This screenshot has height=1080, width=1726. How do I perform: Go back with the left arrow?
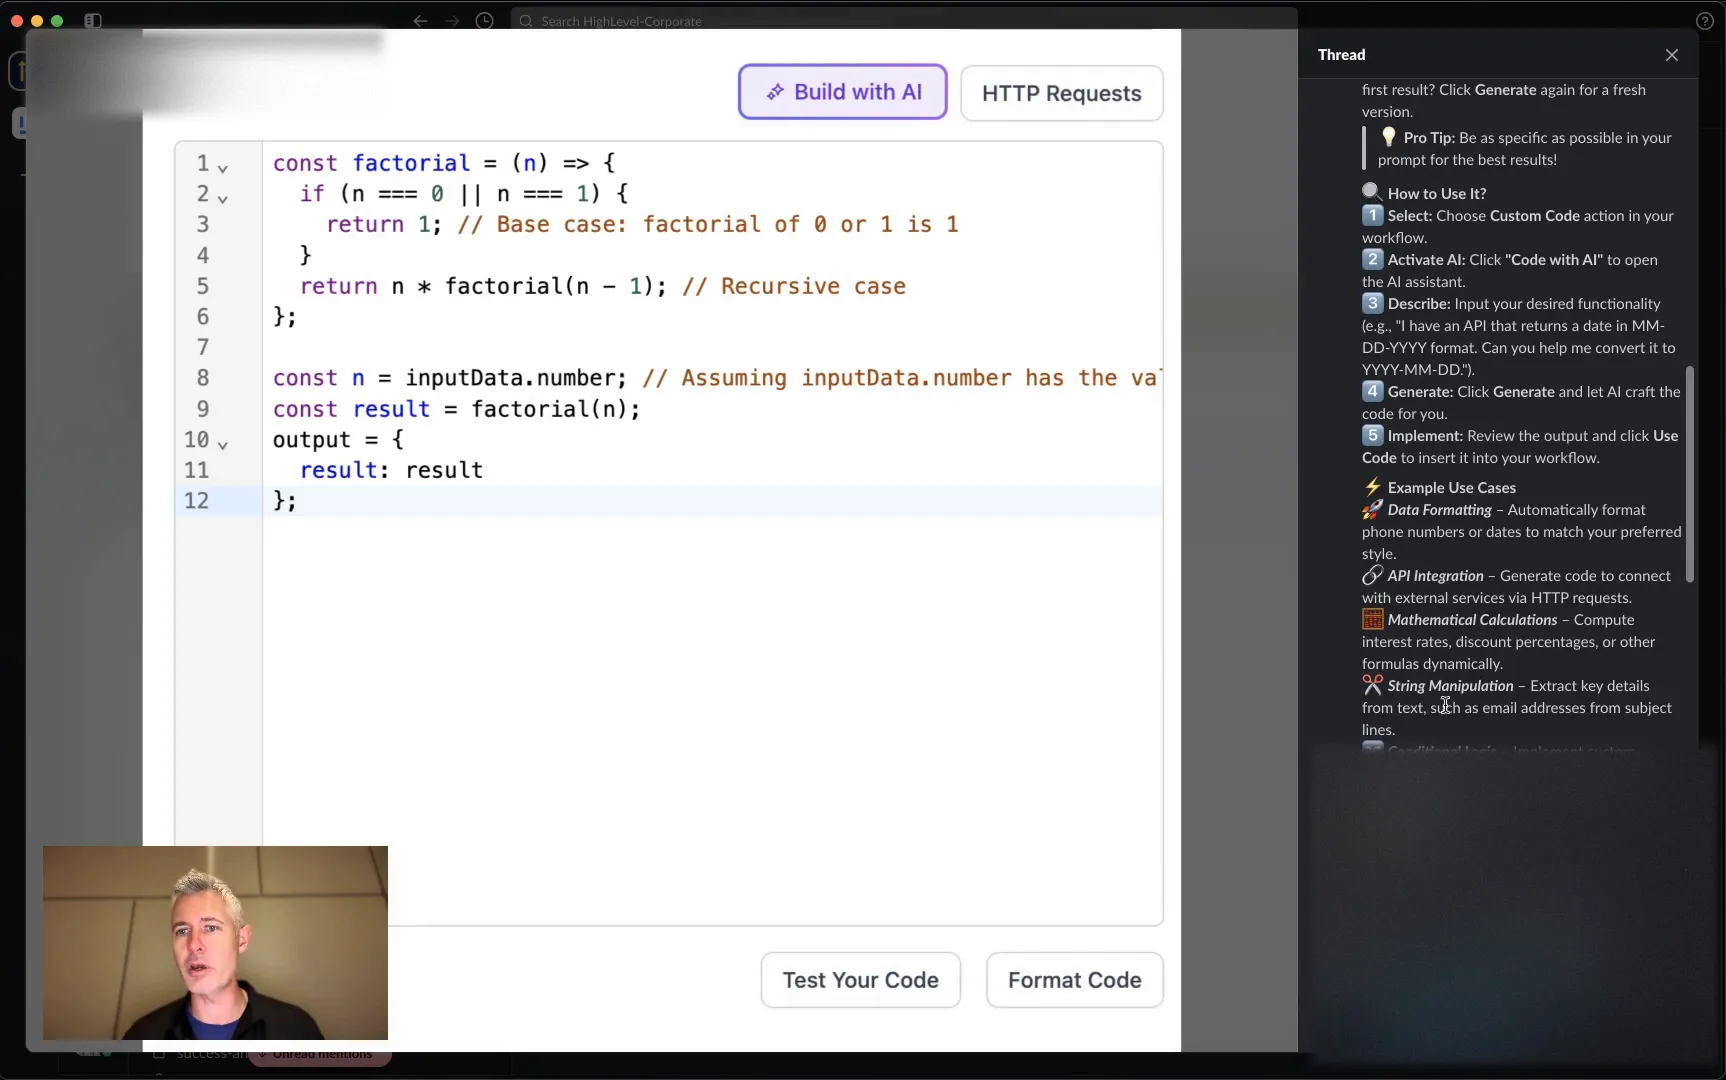(420, 21)
